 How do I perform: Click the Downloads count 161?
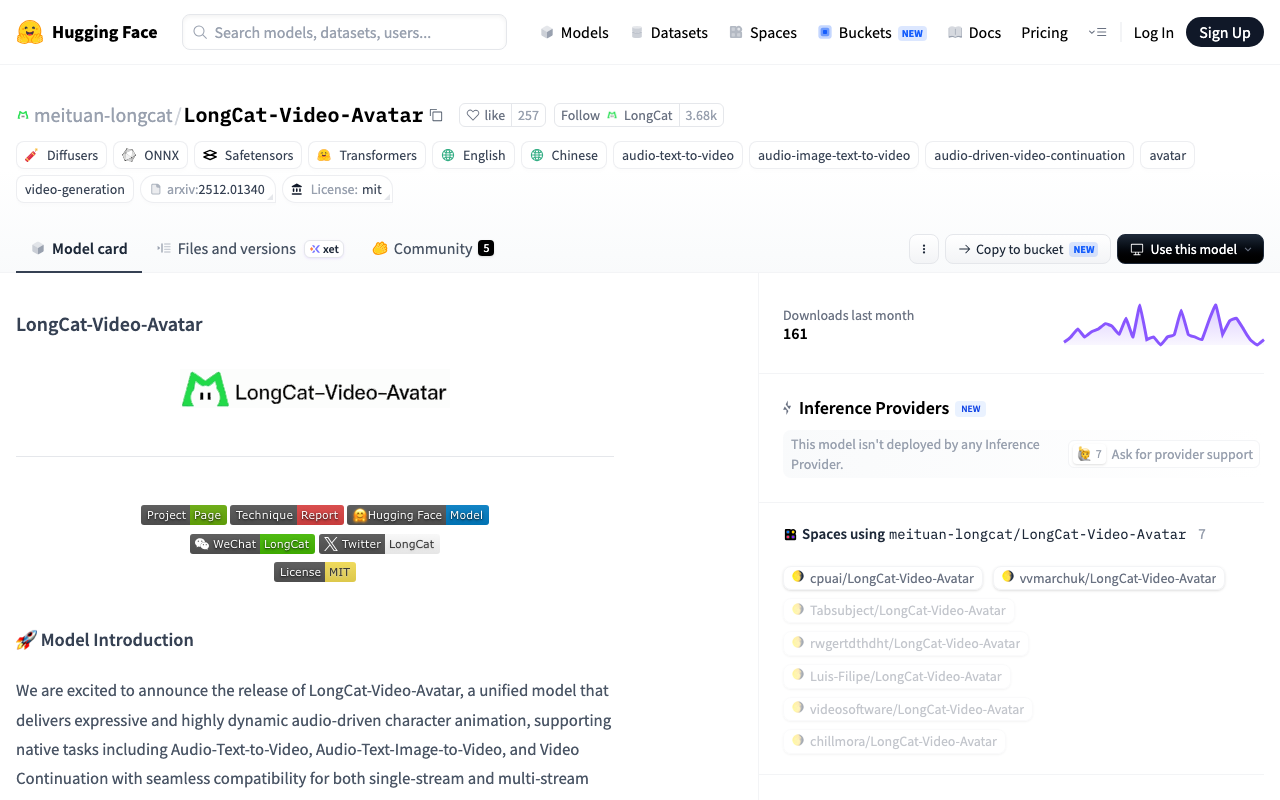795,334
